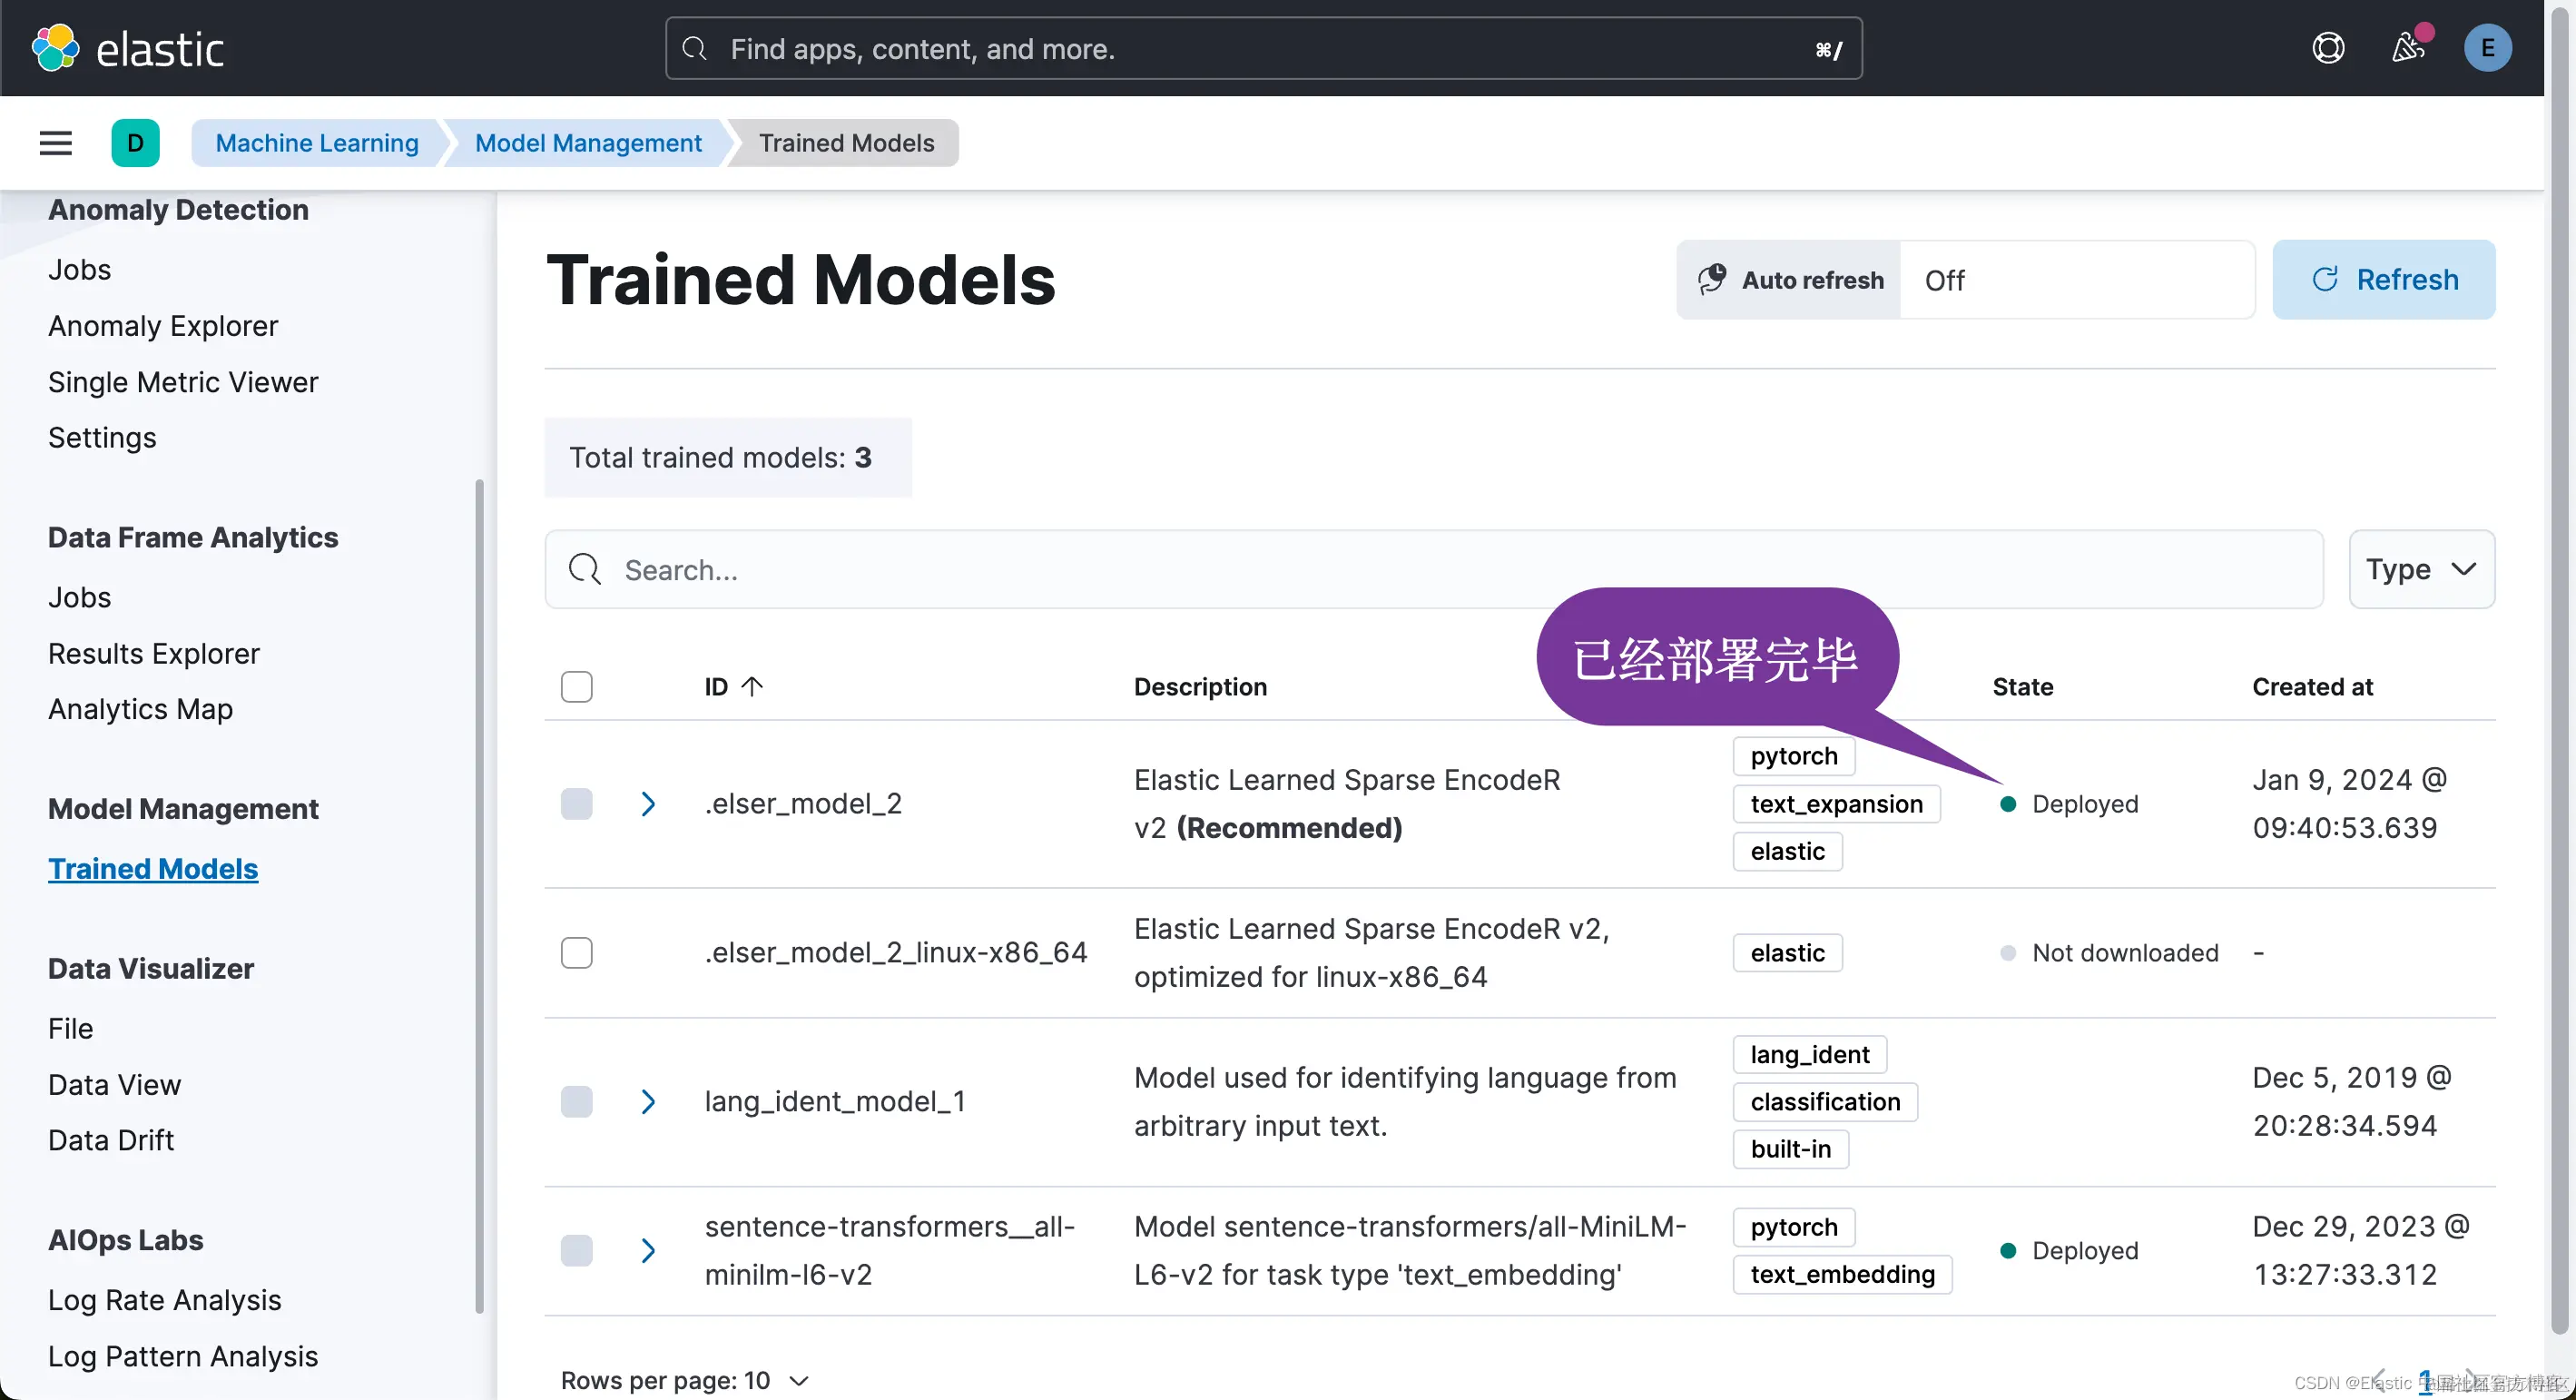Click the Refresh button
This screenshot has width=2576, height=1400.
(x=2383, y=280)
